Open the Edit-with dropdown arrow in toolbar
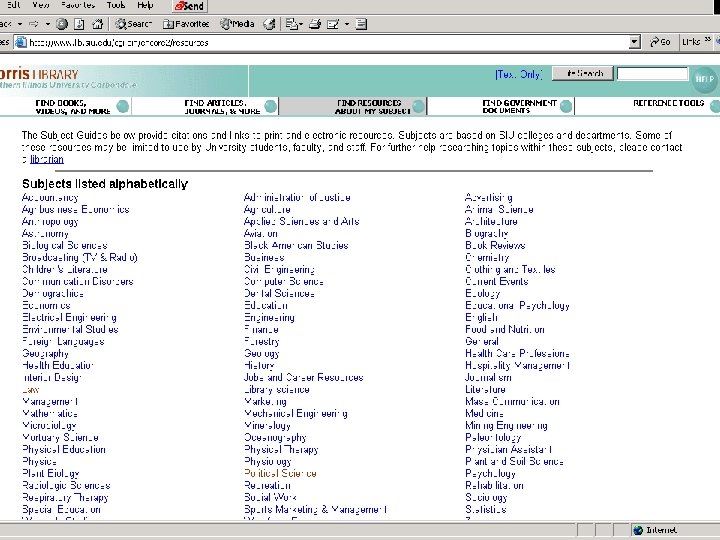Viewport: 720px width, 540px height. point(347,24)
